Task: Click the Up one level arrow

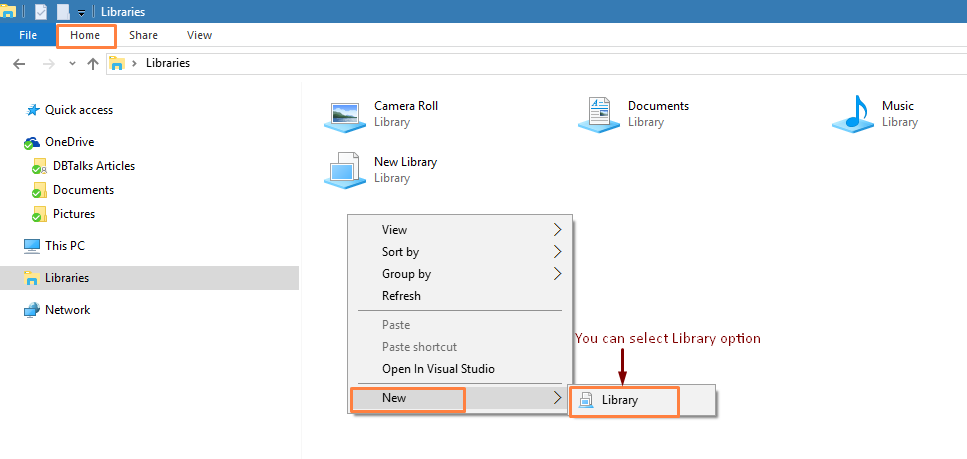Action: point(93,63)
